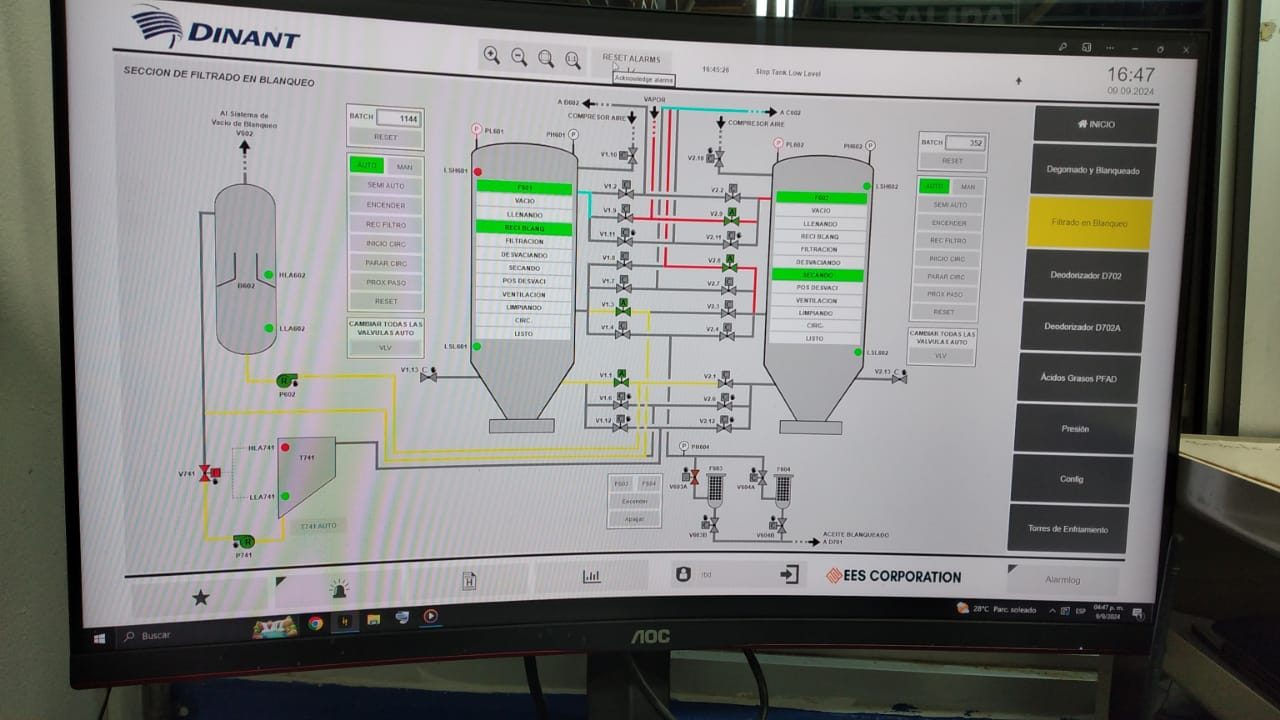Click the batch number field showing 1144
The width and height of the screenshot is (1280, 720).
[398, 118]
